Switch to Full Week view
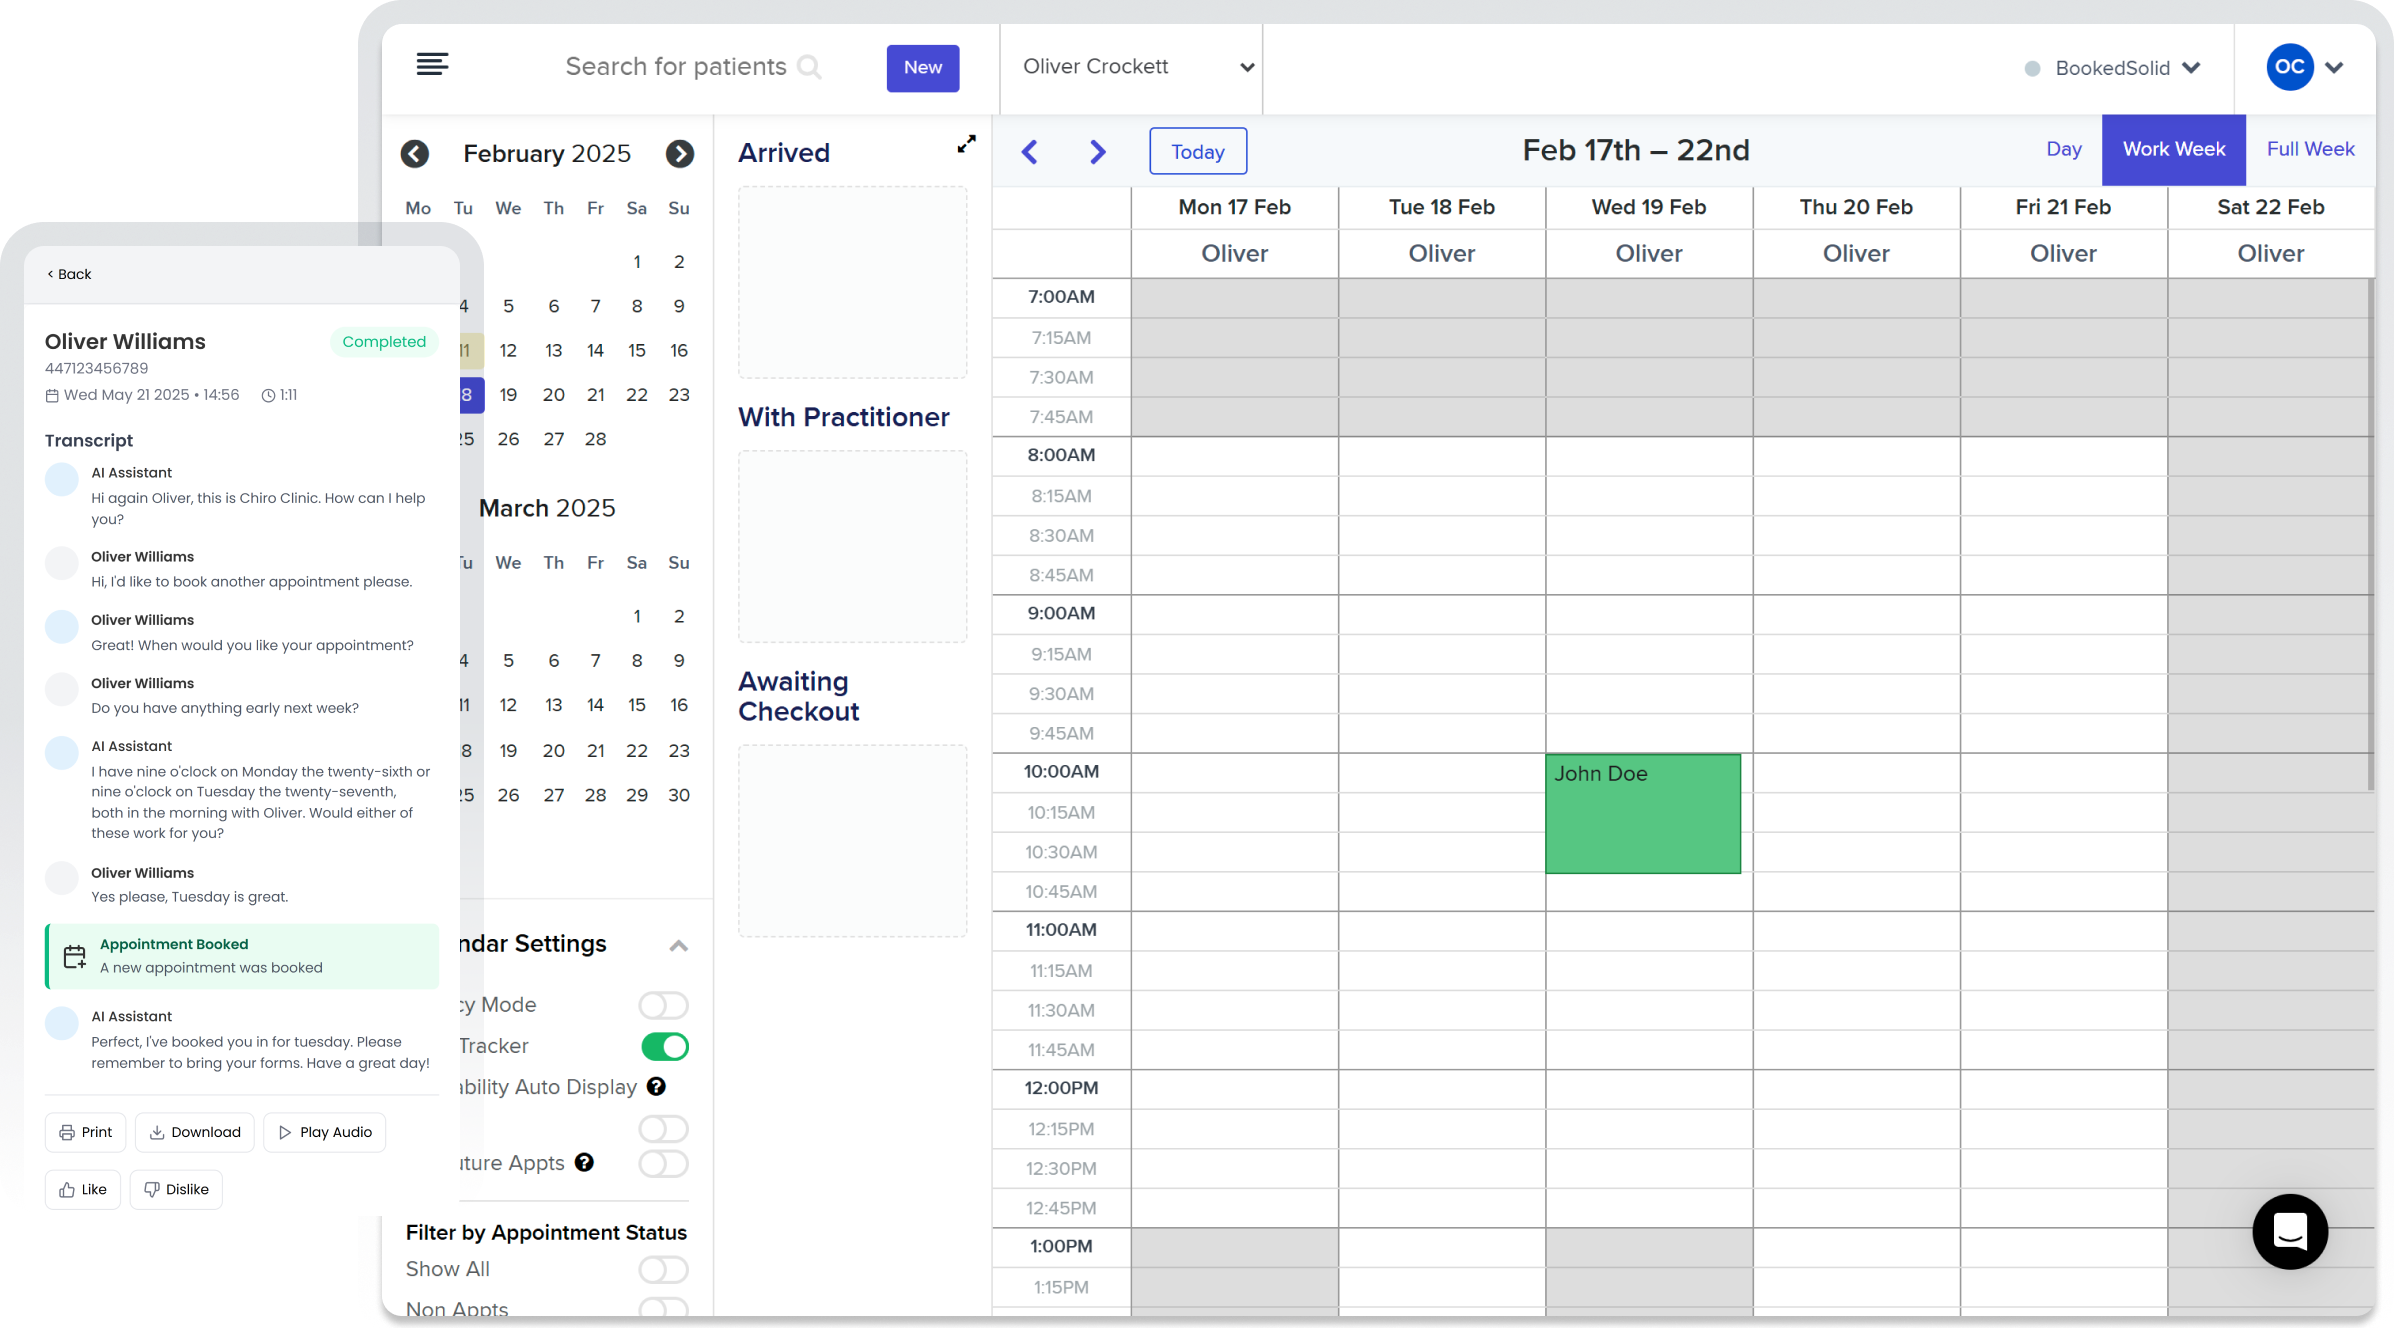Viewport: 2394px width, 1328px height. coord(2310,149)
